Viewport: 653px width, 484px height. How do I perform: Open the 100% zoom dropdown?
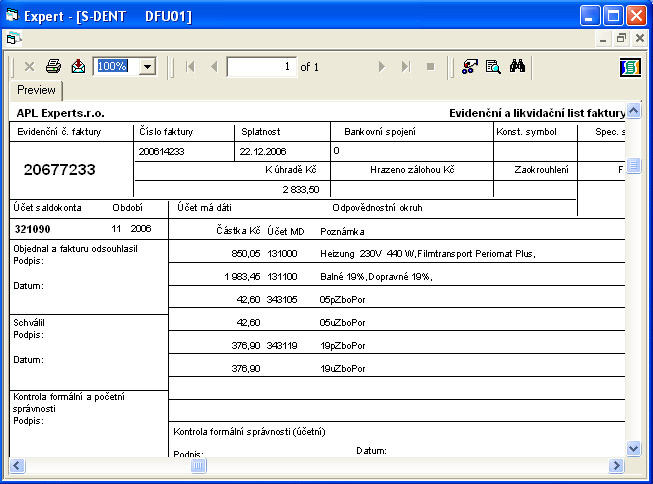pyautogui.click(x=148, y=66)
